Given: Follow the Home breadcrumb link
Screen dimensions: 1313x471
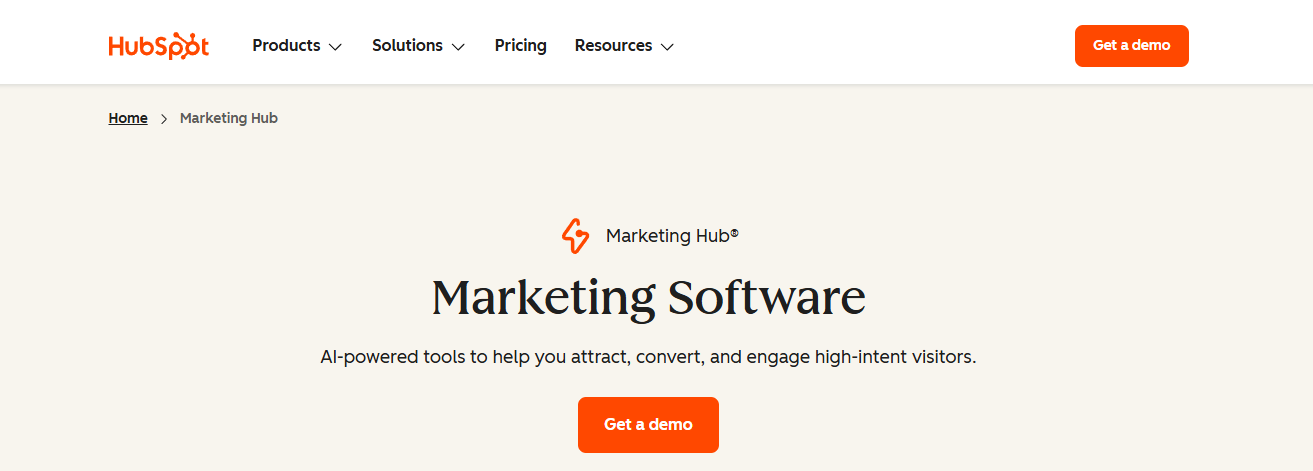Looking at the screenshot, I should coord(128,118).
